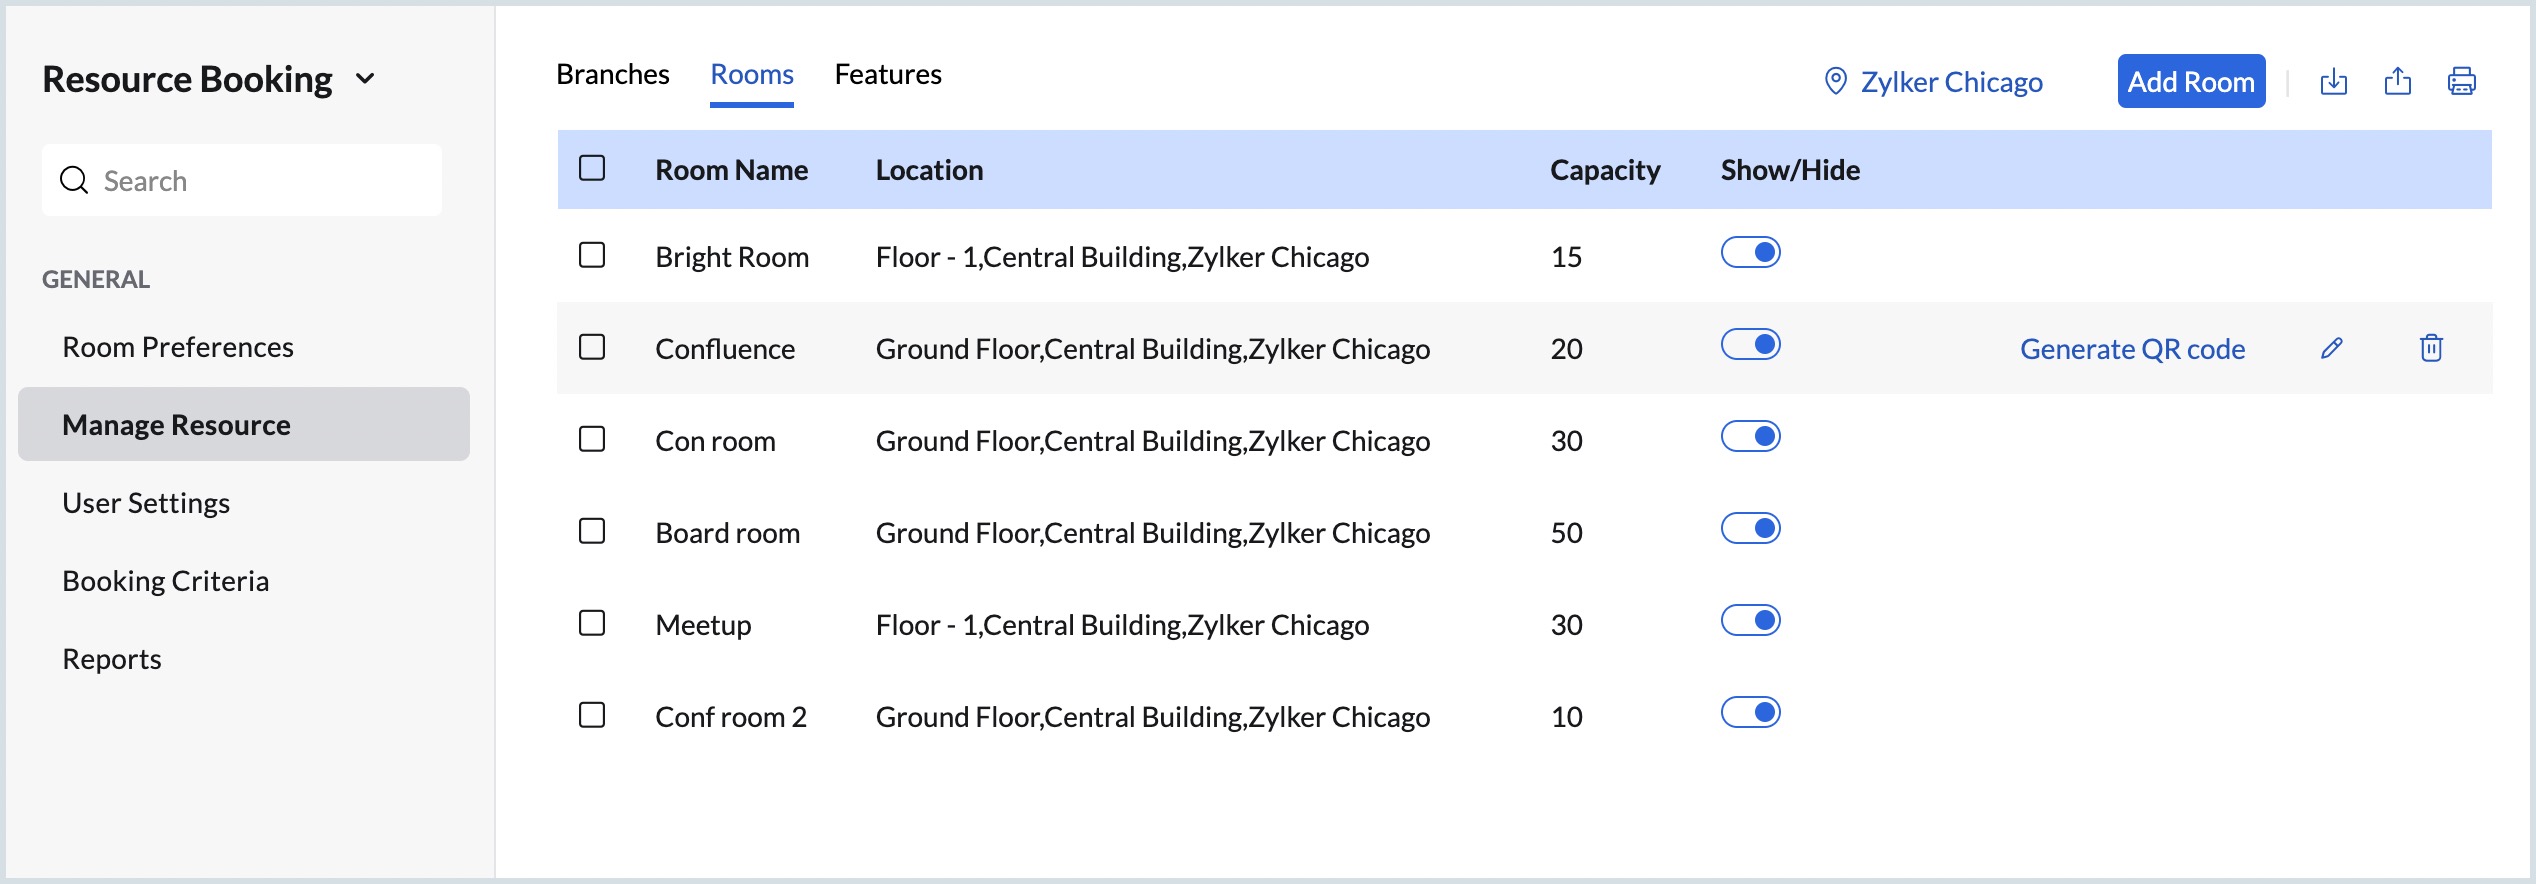Toggle visibility of Bright Room
This screenshot has width=2536, height=884.
coord(1750,253)
